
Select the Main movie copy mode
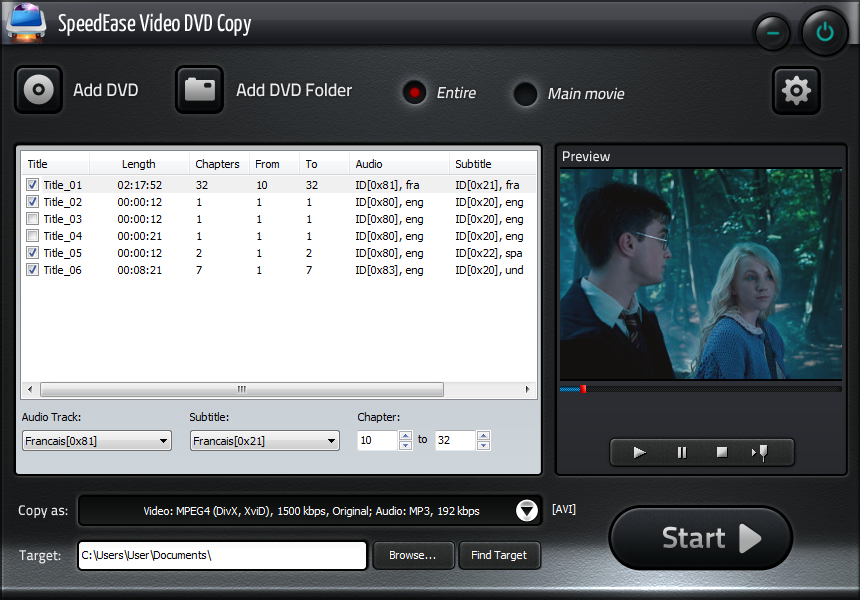525,94
